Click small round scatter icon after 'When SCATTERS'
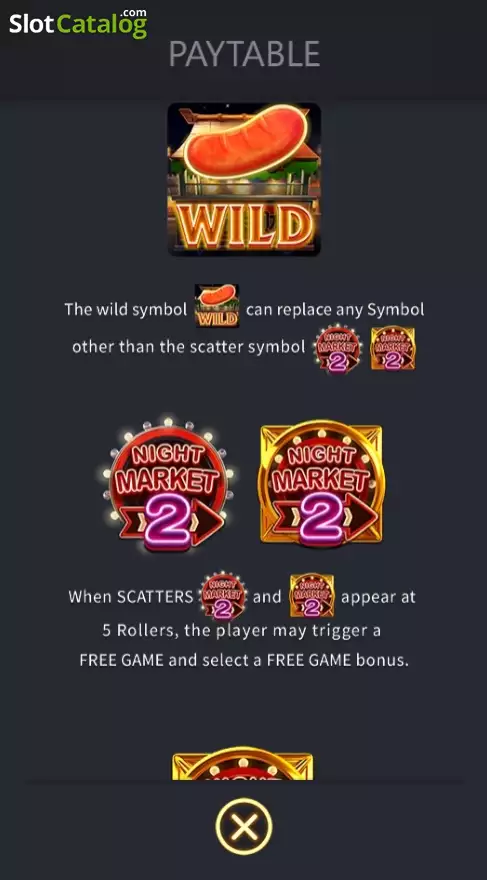Image resolution: width=487 pixels, height=880 pixels. pos(223,596)
